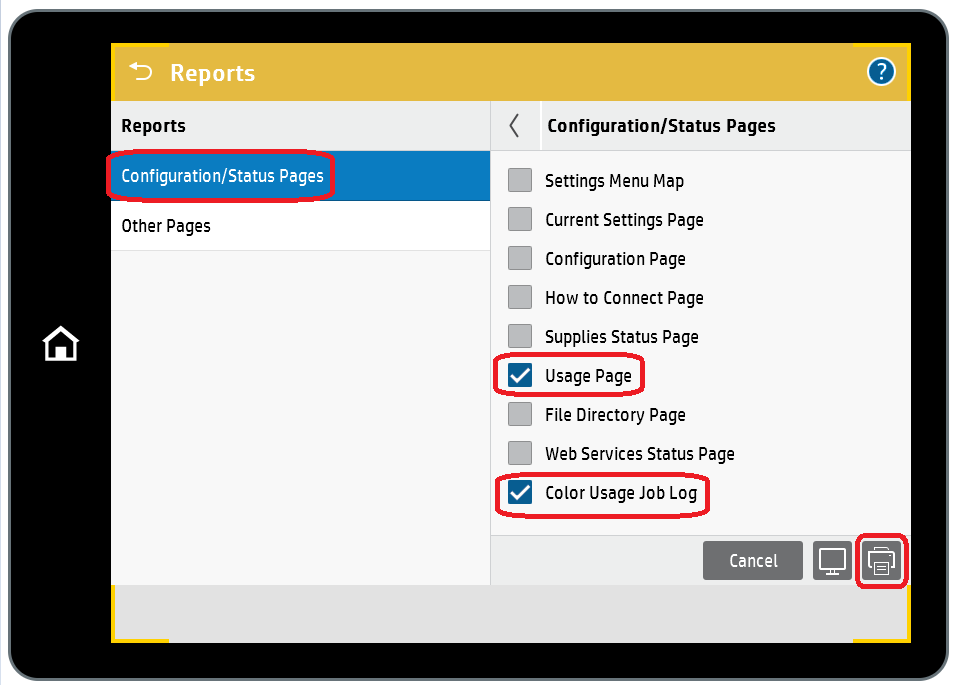This screenshot has width=954, height=685.
Task: Click the Print icon button
Action: pyautogui.click(x=882, y=561)
